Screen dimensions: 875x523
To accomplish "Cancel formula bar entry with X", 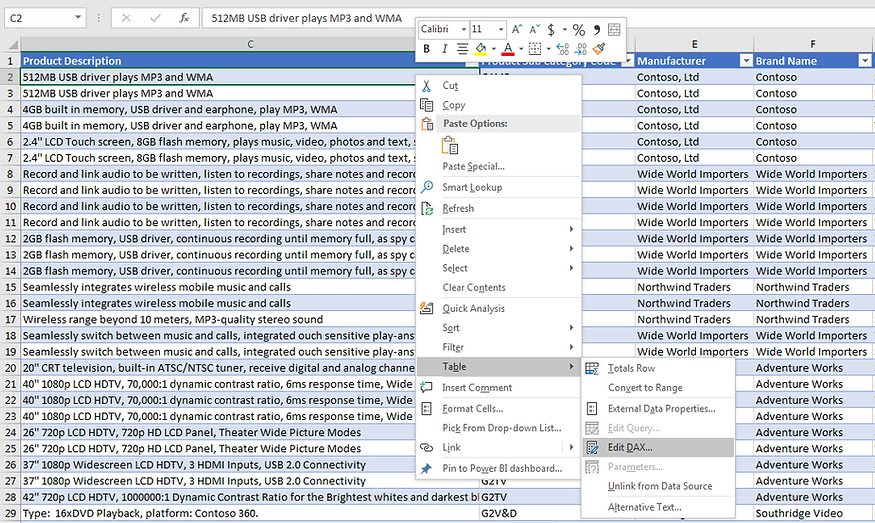I will pos(126,18).
